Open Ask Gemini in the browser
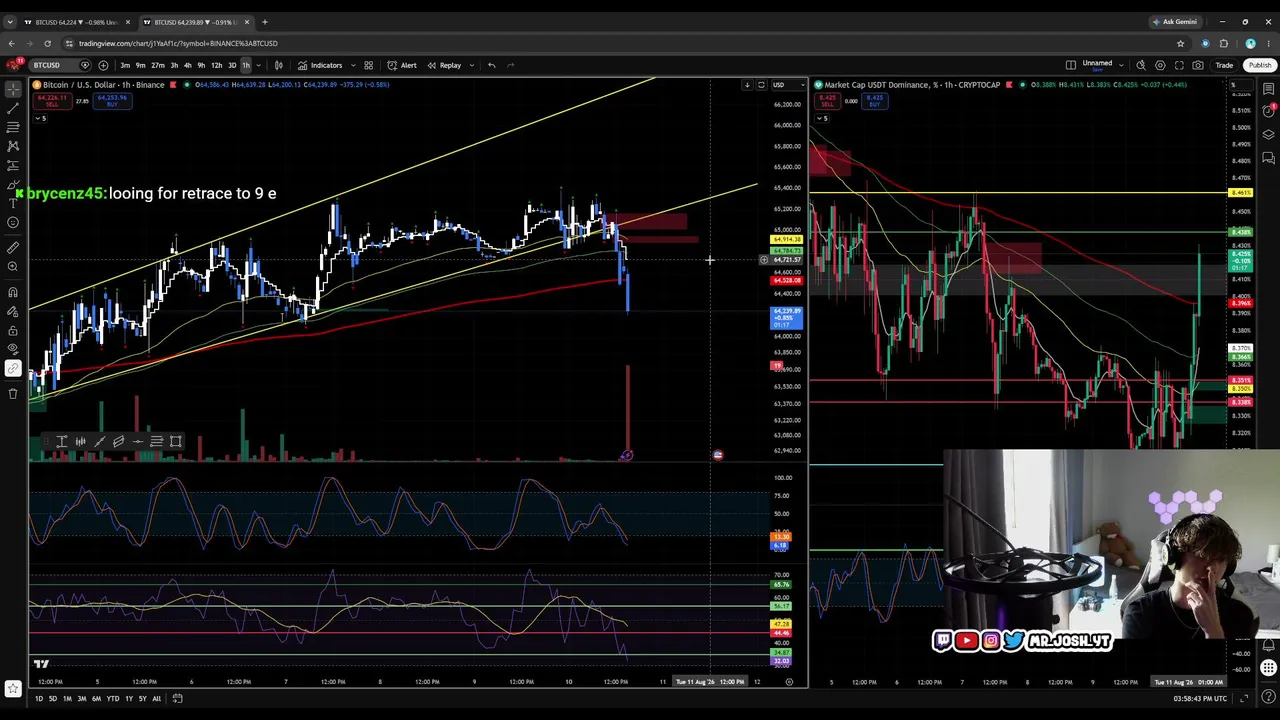This screenshot has width=1280, height=720. tap(1175, 21)
